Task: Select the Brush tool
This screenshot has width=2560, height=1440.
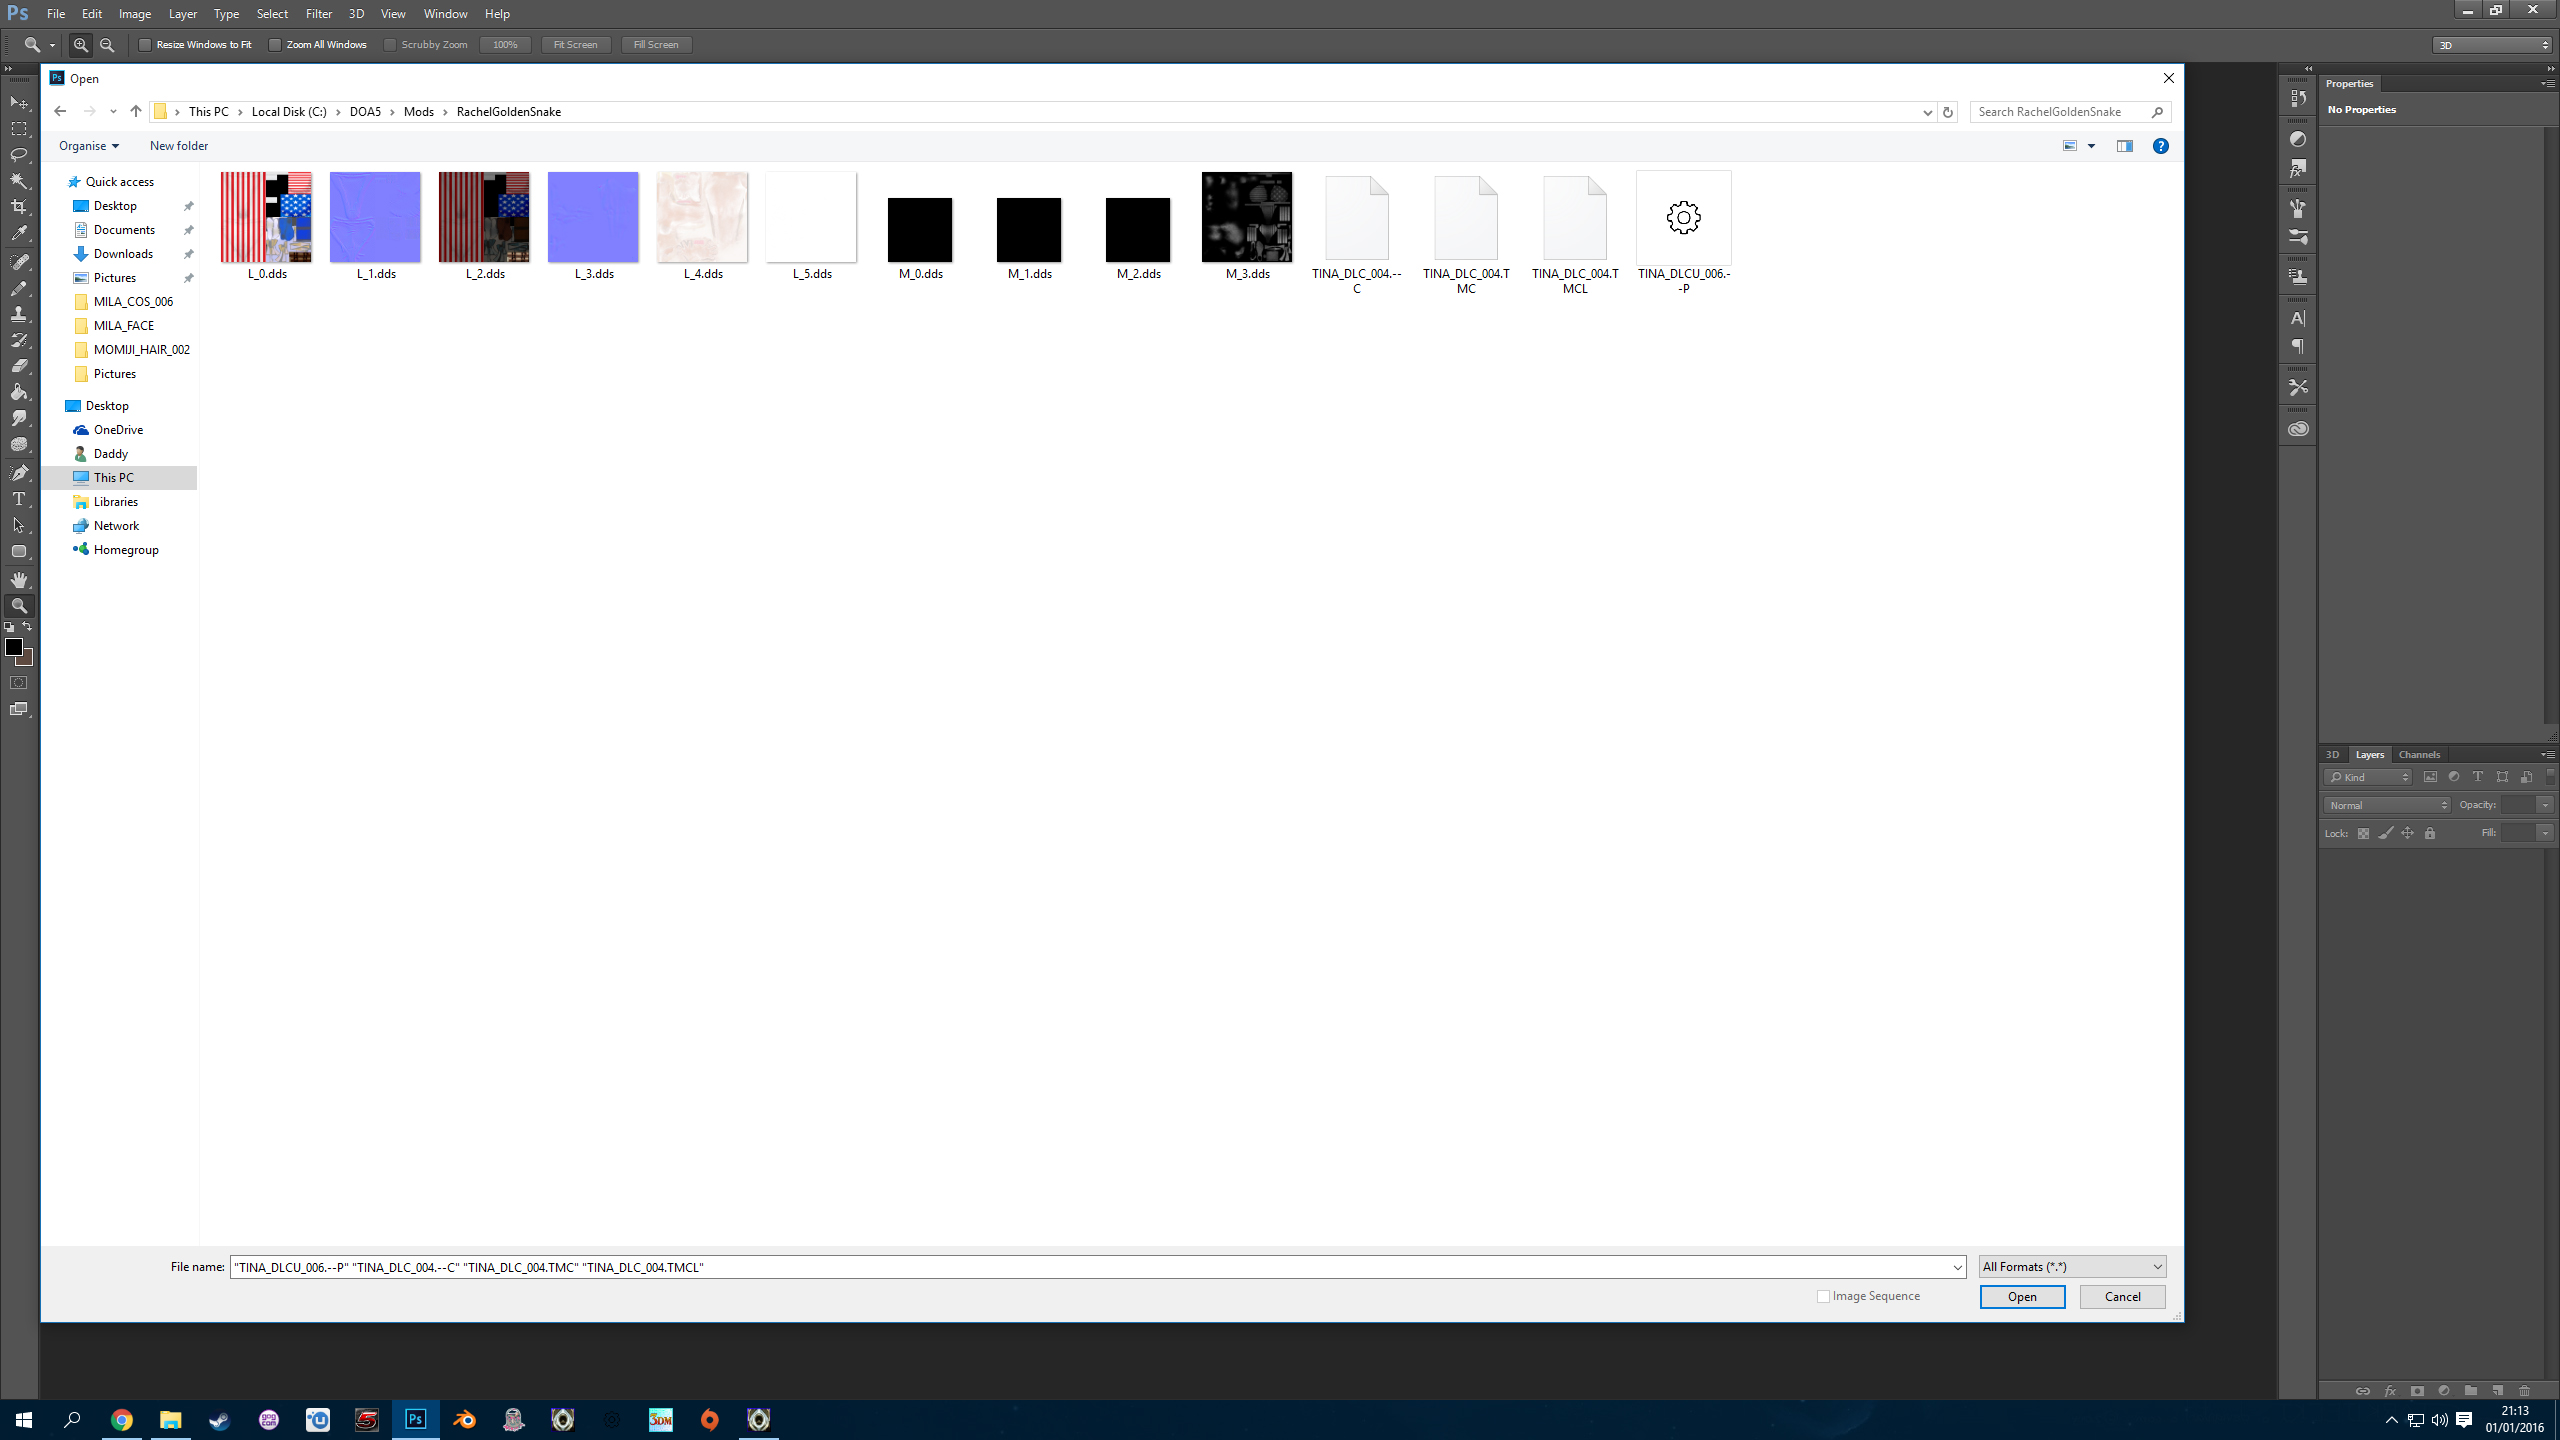Action: 19,288
